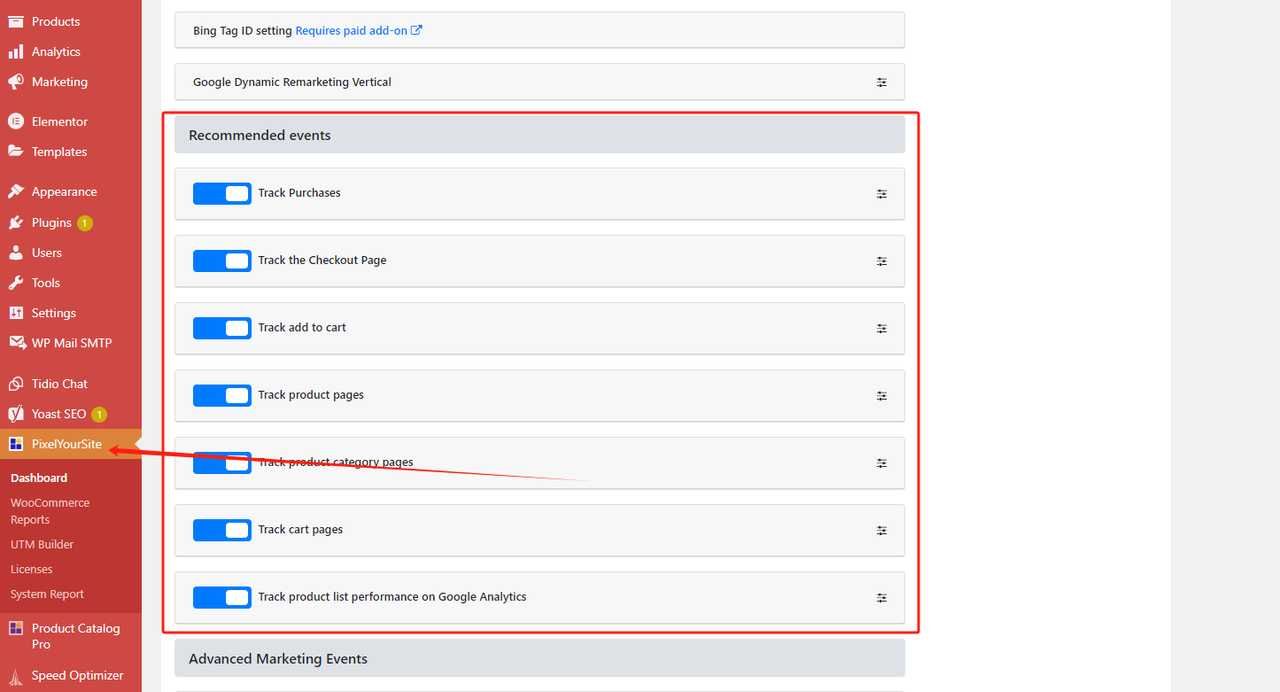This screenshot has width=1280, height=692.
Task: Click the Settings sliders icon in sidebar
Action: (x=16, y=313)
